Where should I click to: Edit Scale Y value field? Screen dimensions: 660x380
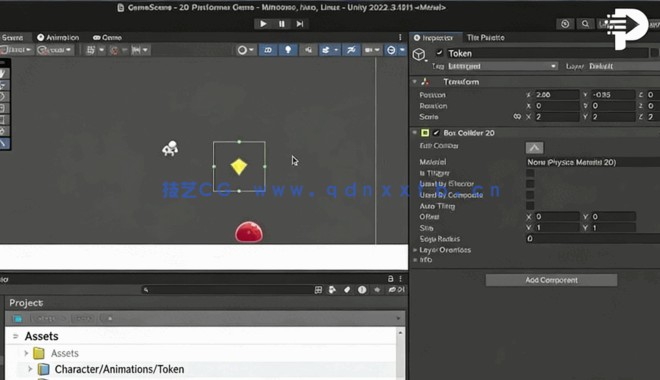[612, 117]
